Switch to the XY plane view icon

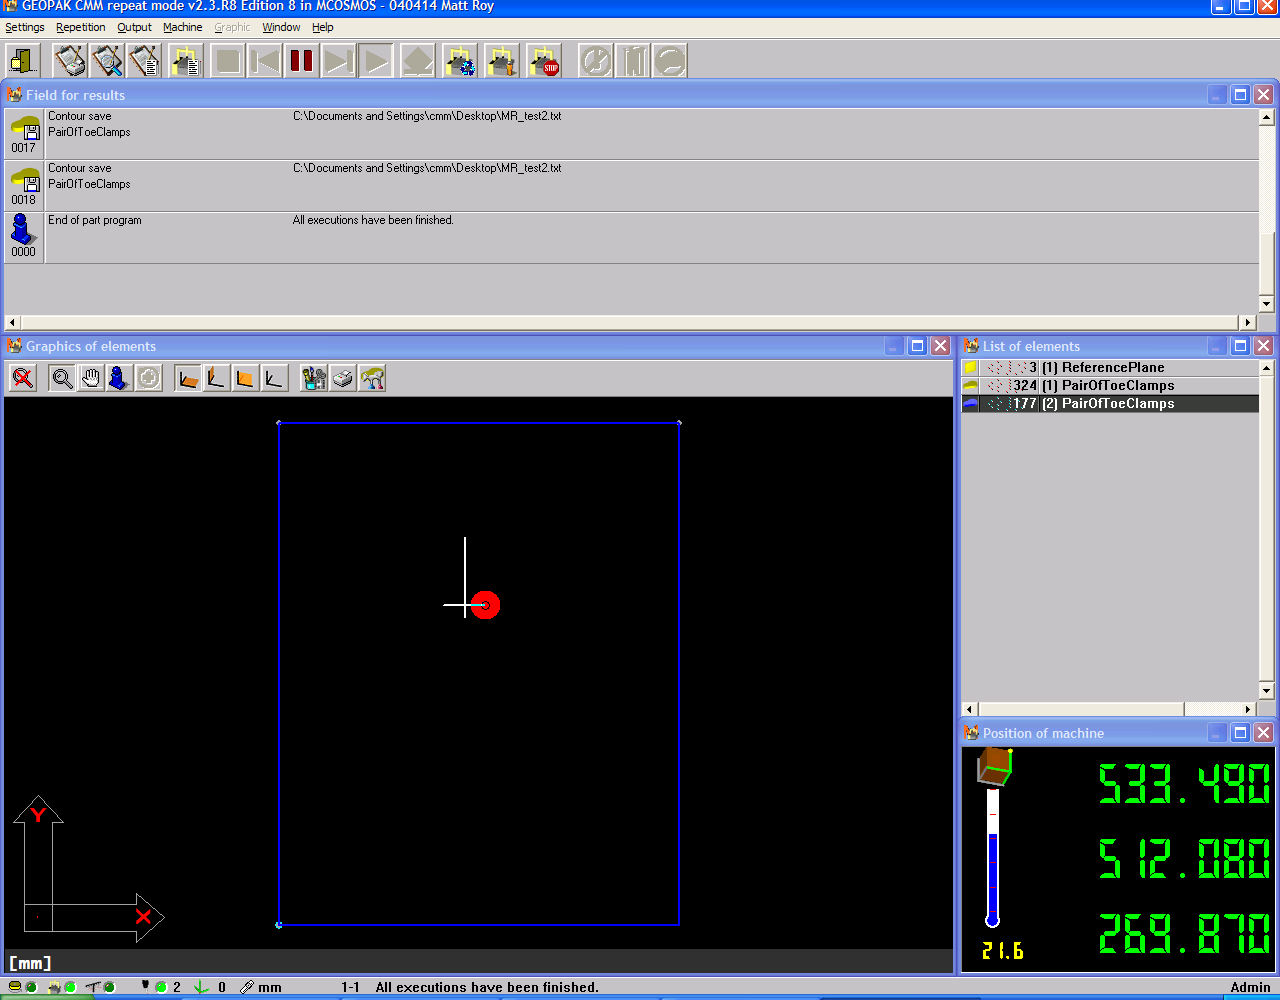tap(188, 378)
